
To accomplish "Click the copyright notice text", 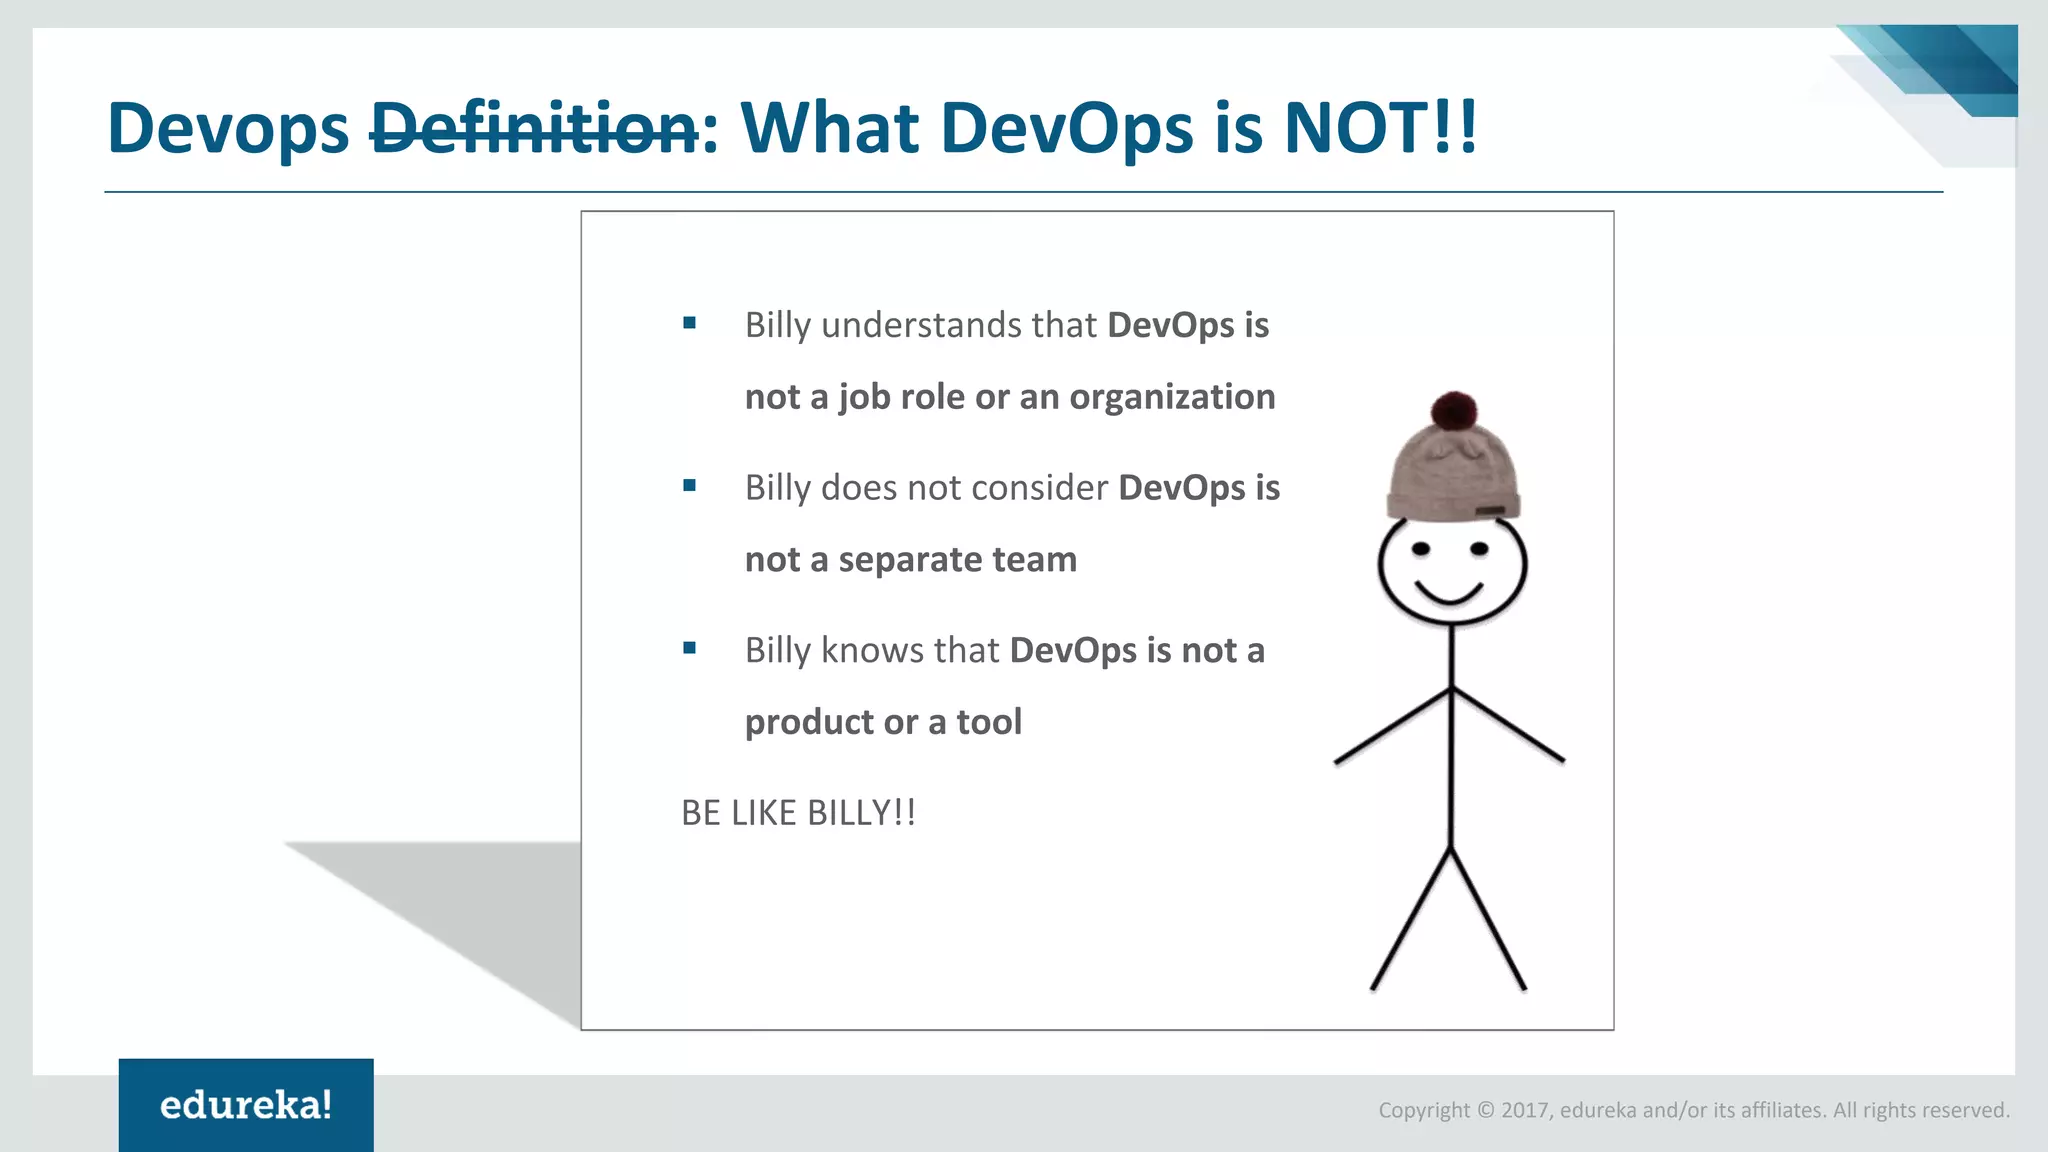I will 1693,1110.
